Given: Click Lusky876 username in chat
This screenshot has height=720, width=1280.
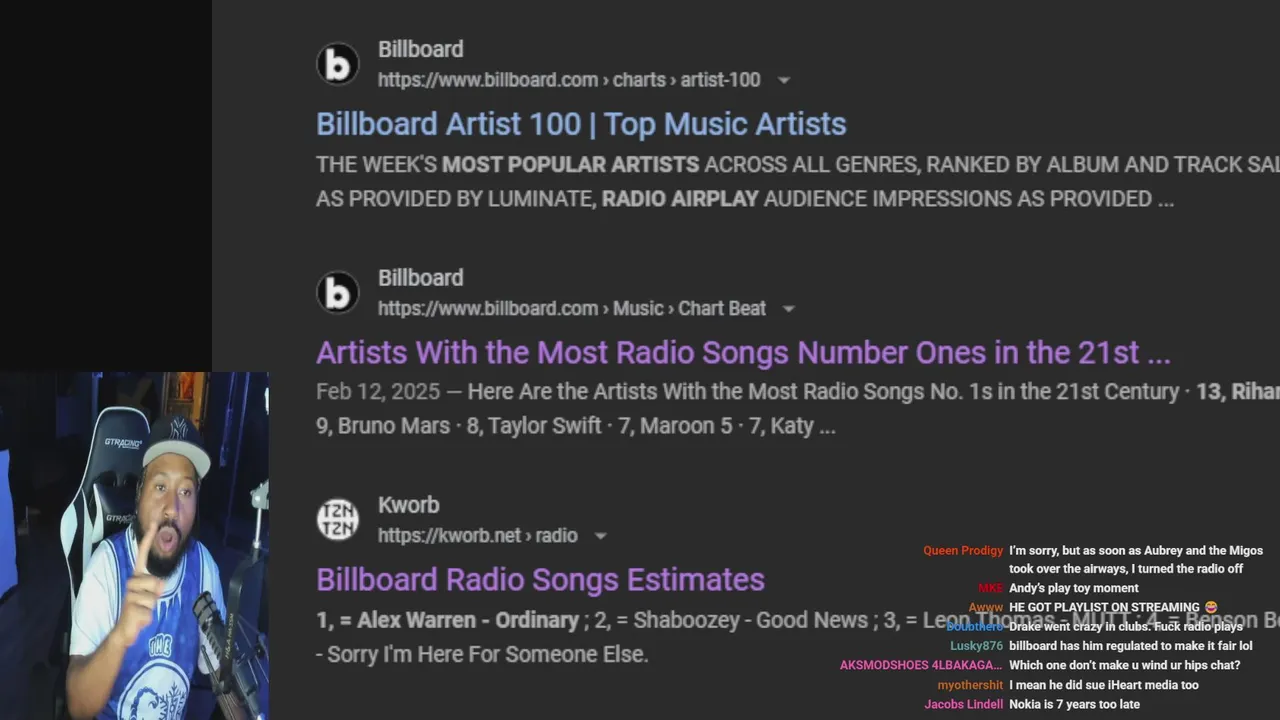Looking at the screenshot, I should pos(976,646).
